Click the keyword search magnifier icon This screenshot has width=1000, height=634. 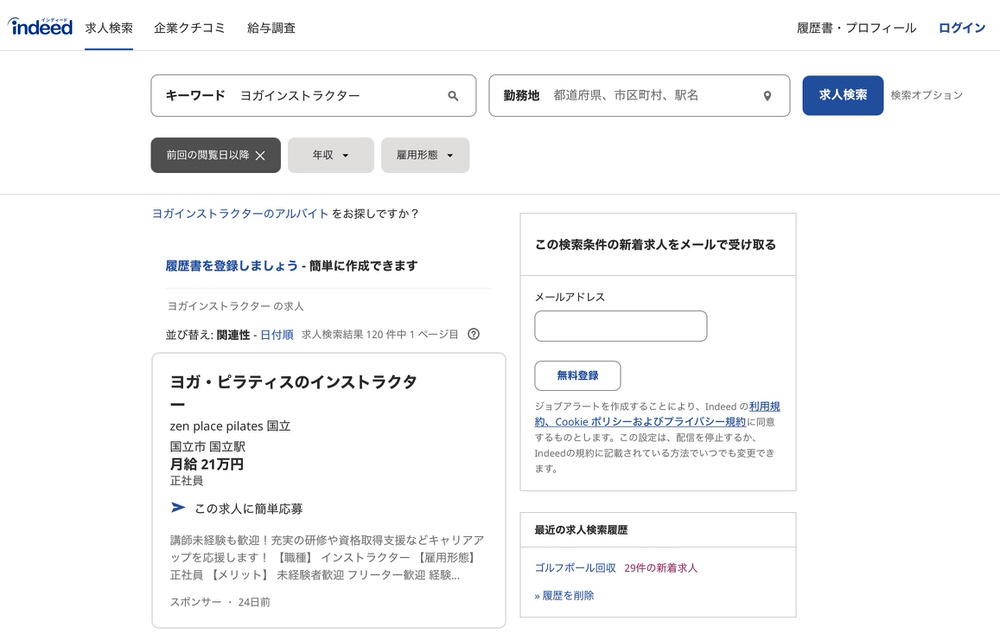(453, 96)
